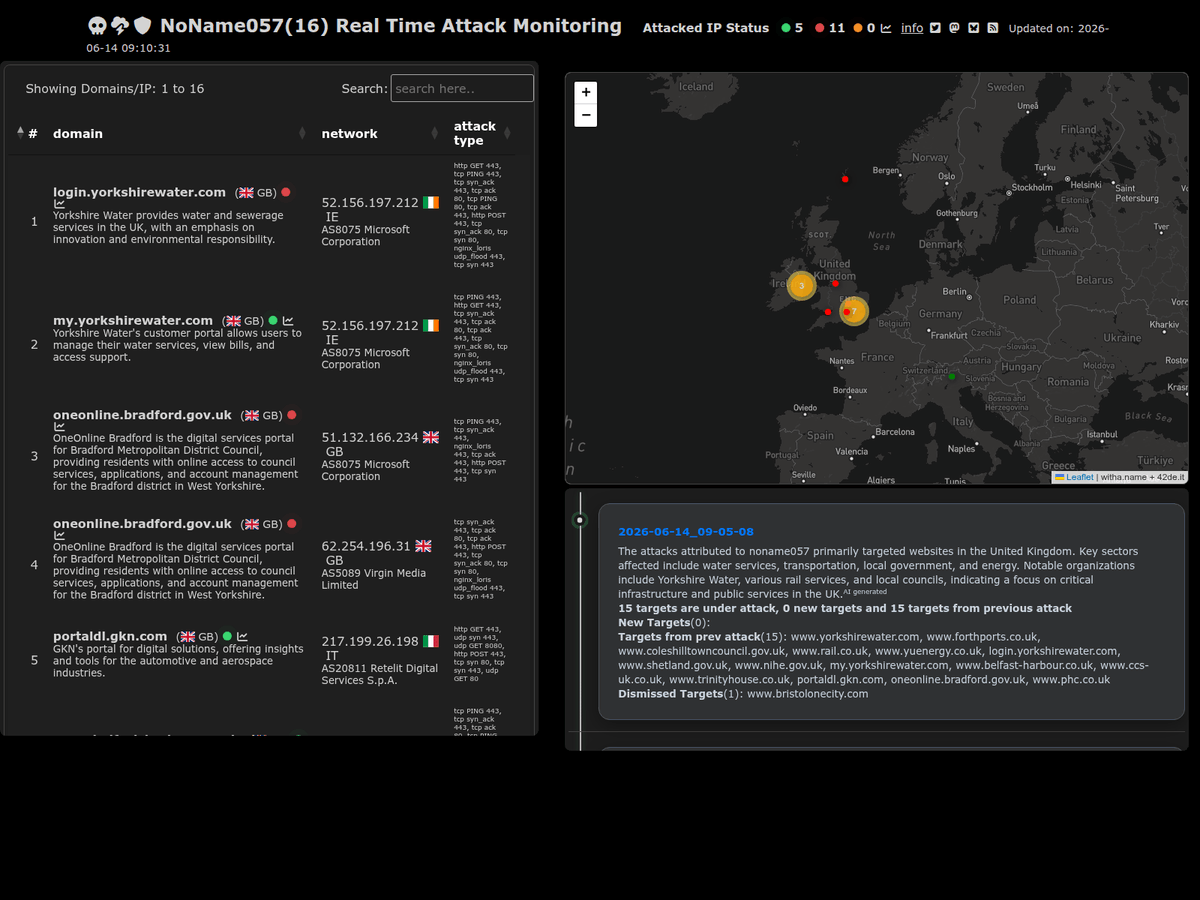Click red map marker over United Kingdom label
Screen dimensions: 1200x900
835,283
